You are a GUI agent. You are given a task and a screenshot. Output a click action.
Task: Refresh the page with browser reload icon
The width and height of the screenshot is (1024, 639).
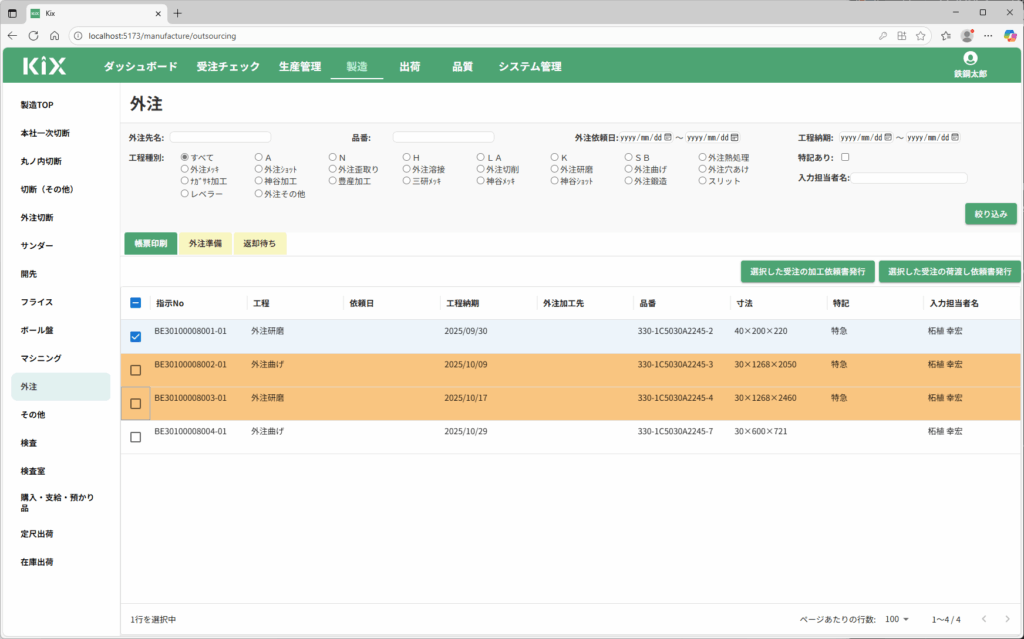pos(33,35)
